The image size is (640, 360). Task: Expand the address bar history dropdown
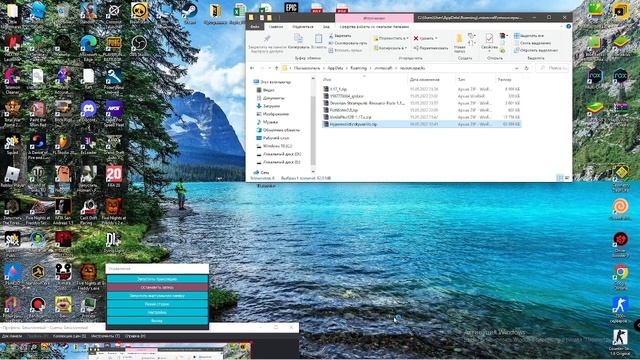click(517, 68)
